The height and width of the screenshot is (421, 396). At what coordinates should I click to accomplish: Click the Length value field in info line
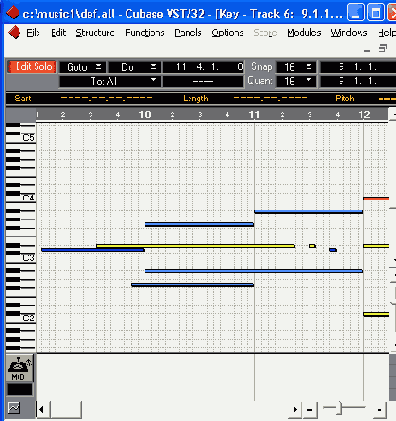(x=270, y=98)
